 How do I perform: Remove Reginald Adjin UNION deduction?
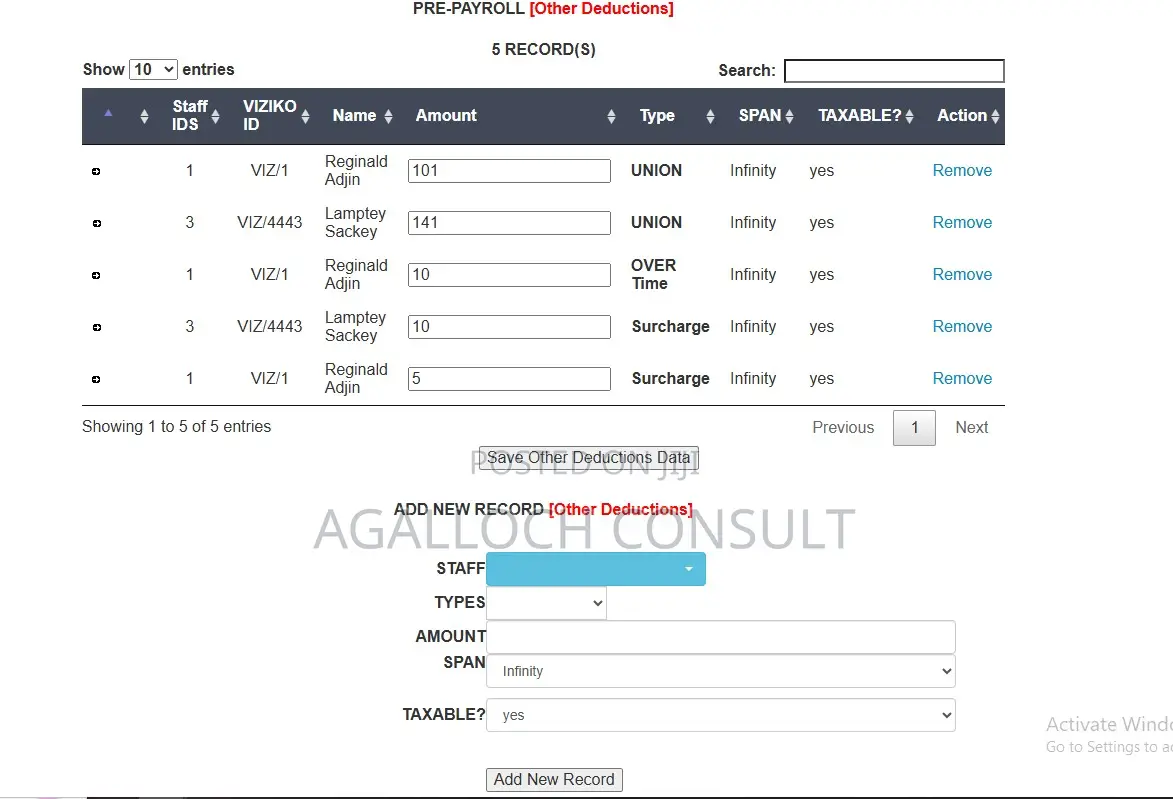[962, 171]
